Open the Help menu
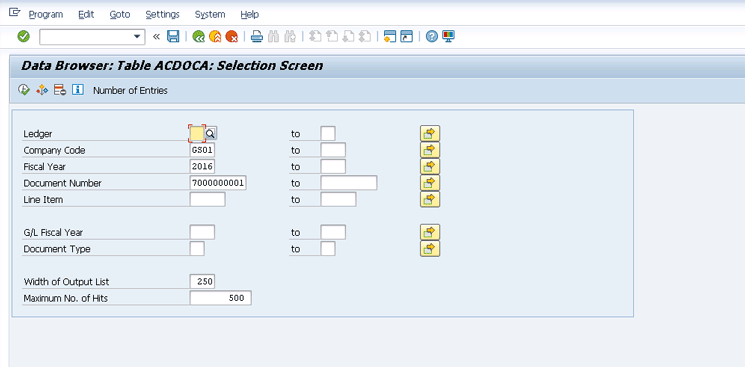Viewport: 745px width, 367px height. click(249, 15)
